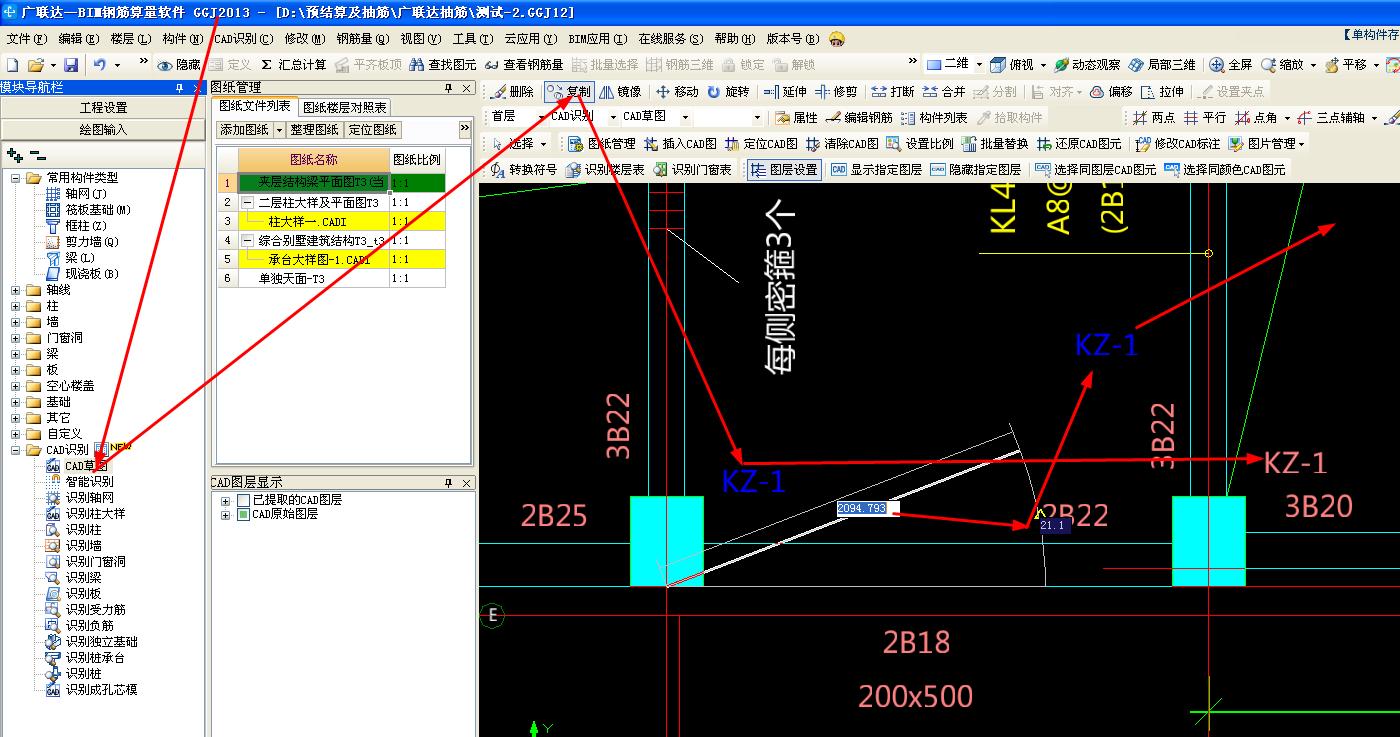
Task: Expand the 基础 folder node
Action: (x=16, y=402)
